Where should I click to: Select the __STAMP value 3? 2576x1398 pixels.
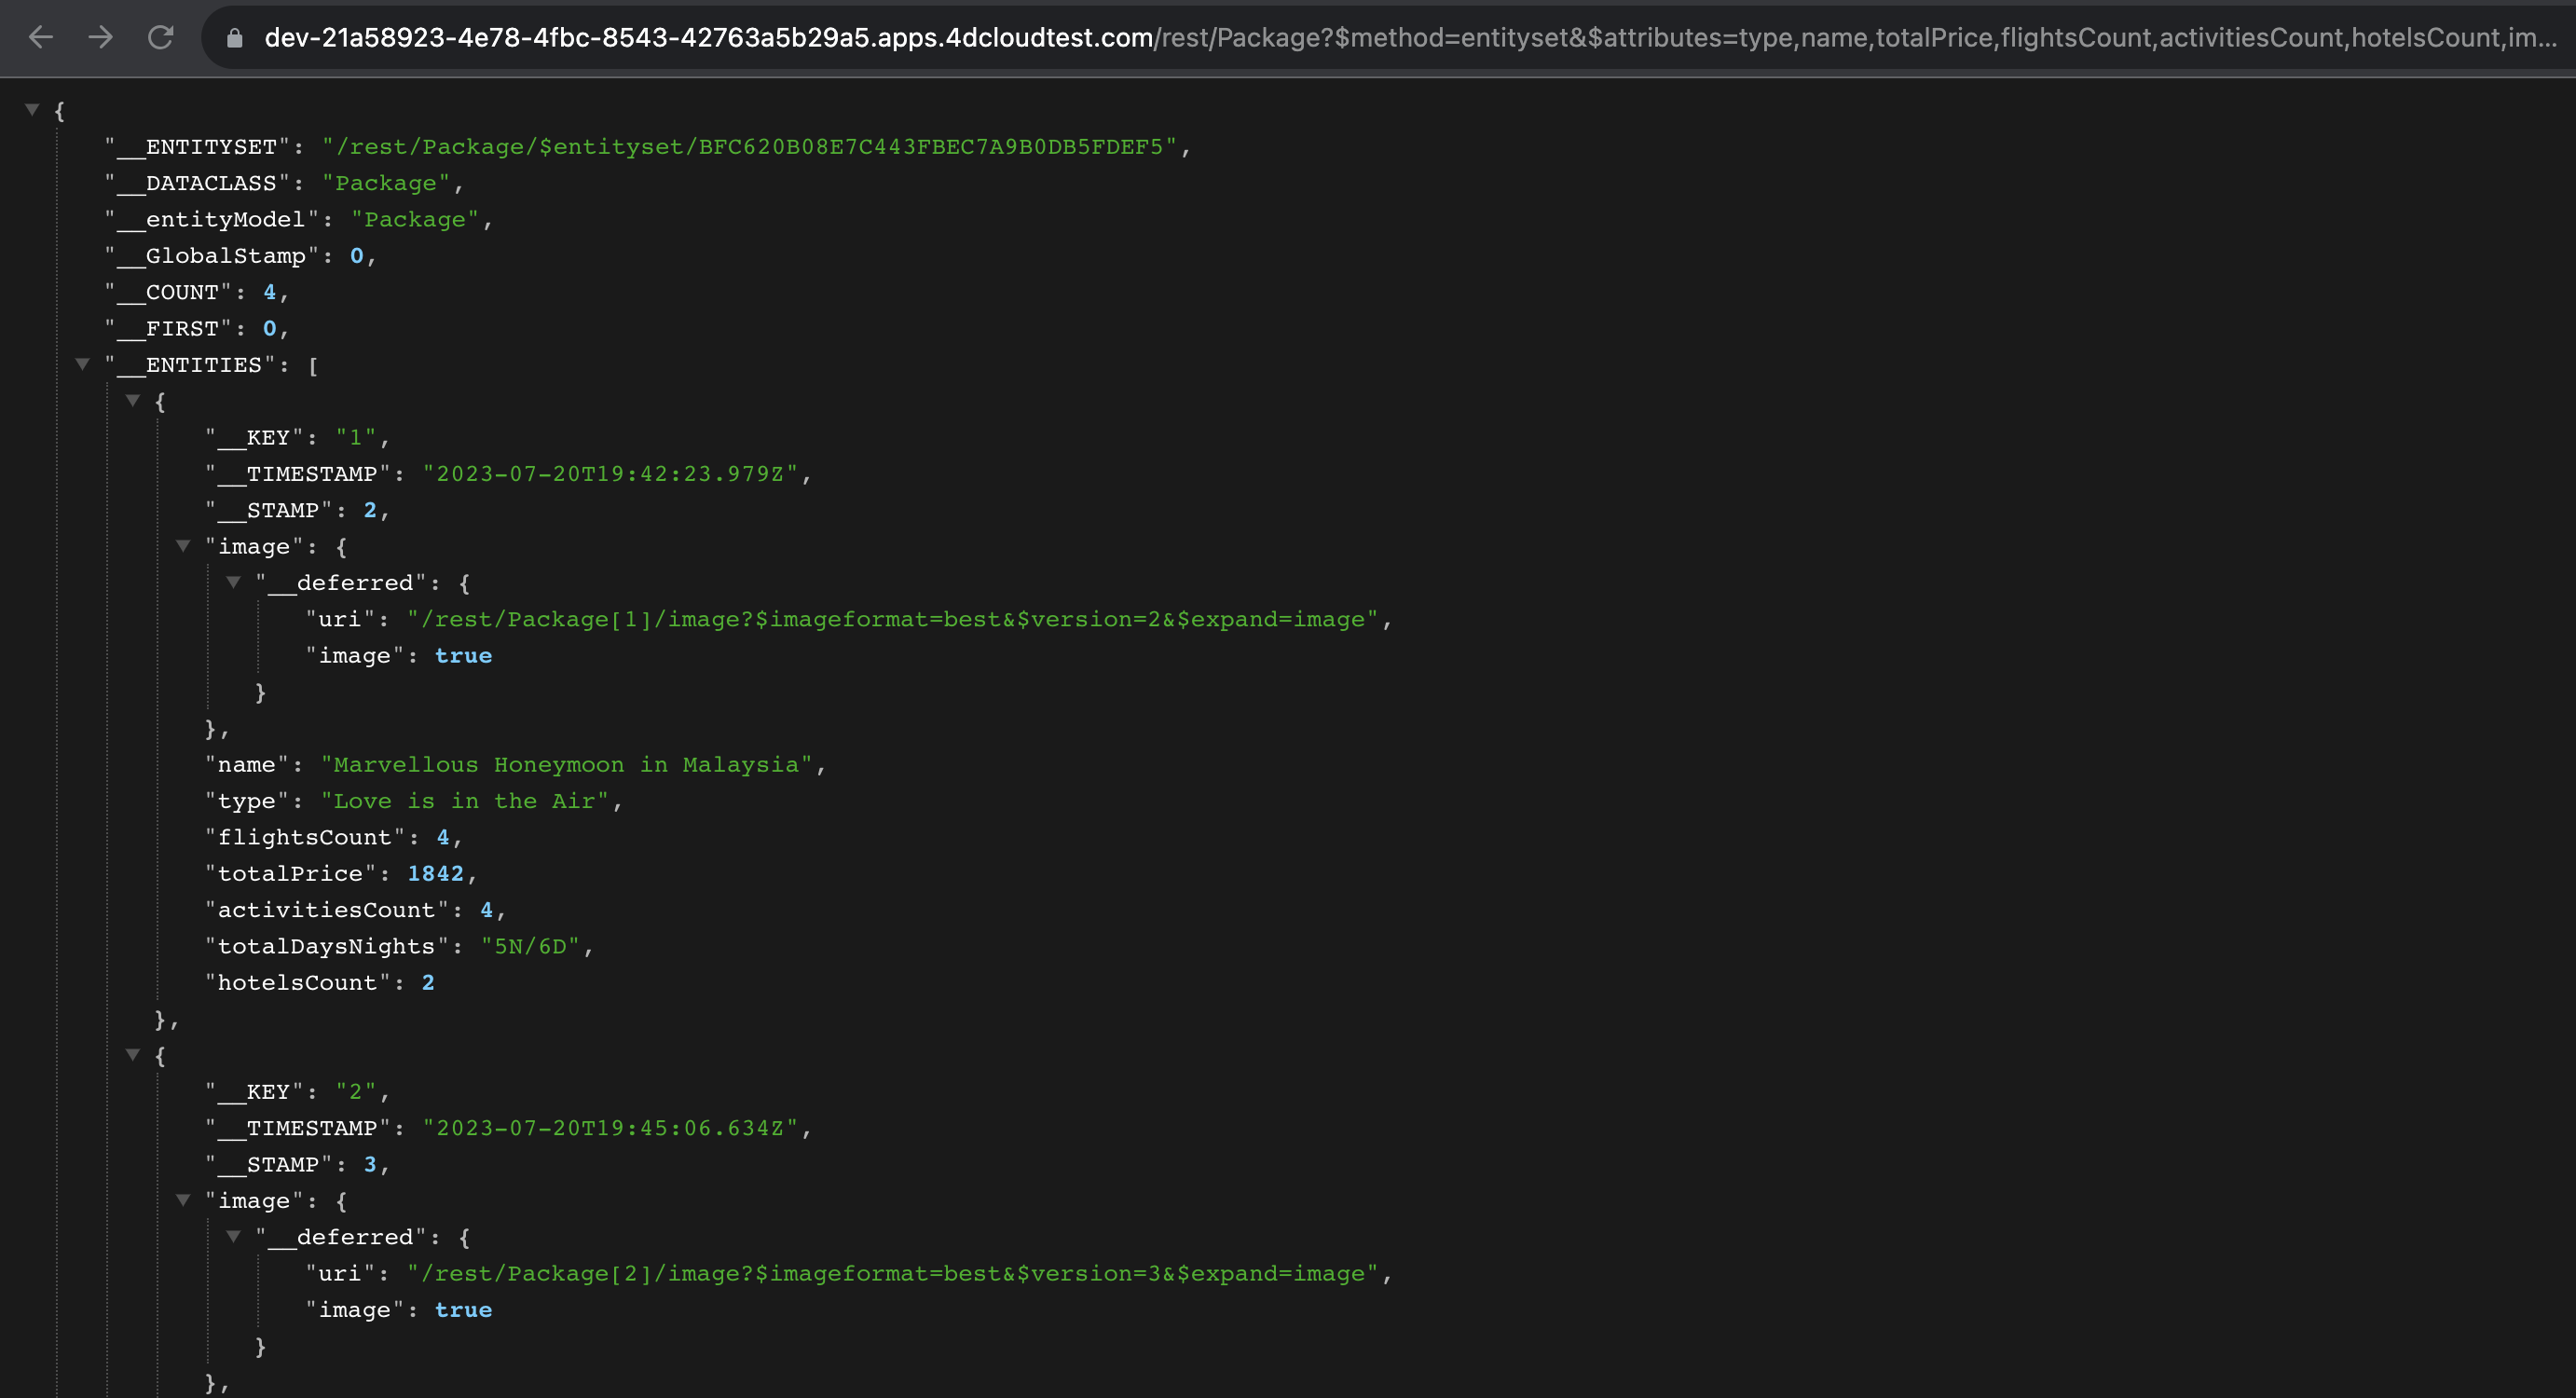(370, 1165)
